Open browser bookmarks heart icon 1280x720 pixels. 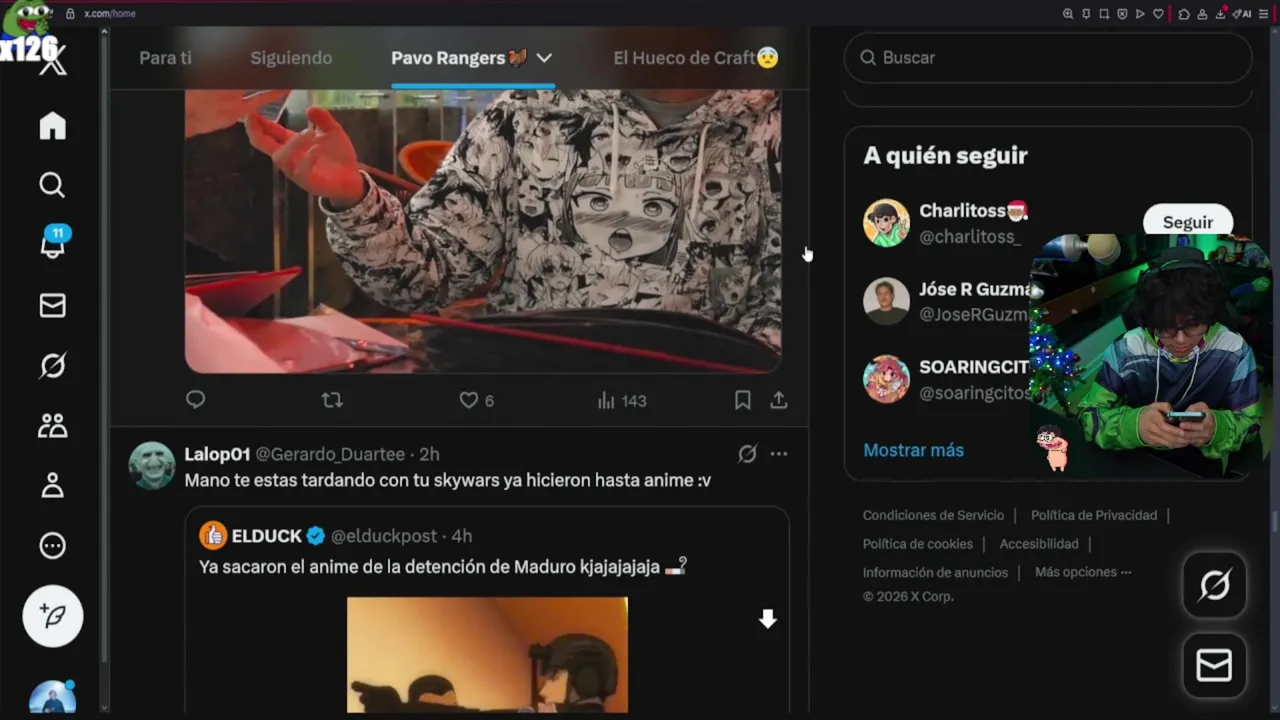[x=1158, y=14]
